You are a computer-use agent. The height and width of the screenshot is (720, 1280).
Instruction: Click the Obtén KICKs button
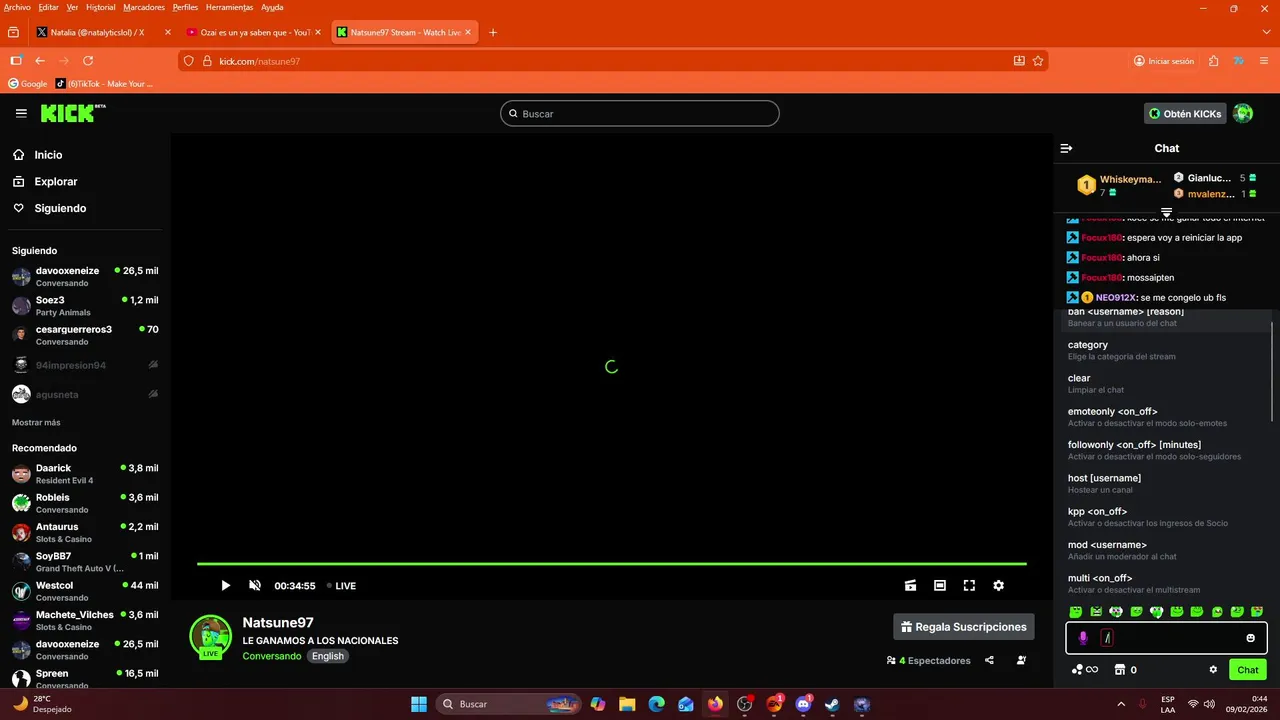(1185, 114)
